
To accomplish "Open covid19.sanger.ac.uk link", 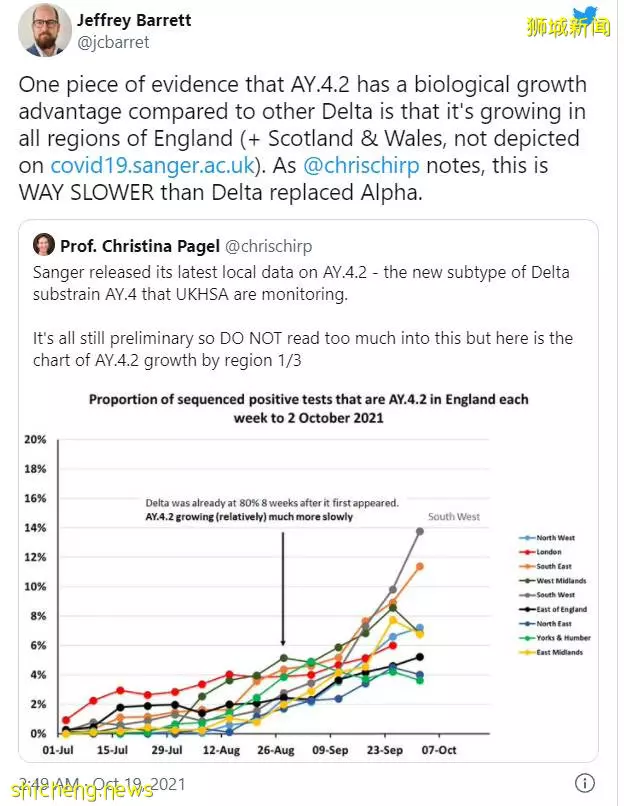I will point(153,166).
